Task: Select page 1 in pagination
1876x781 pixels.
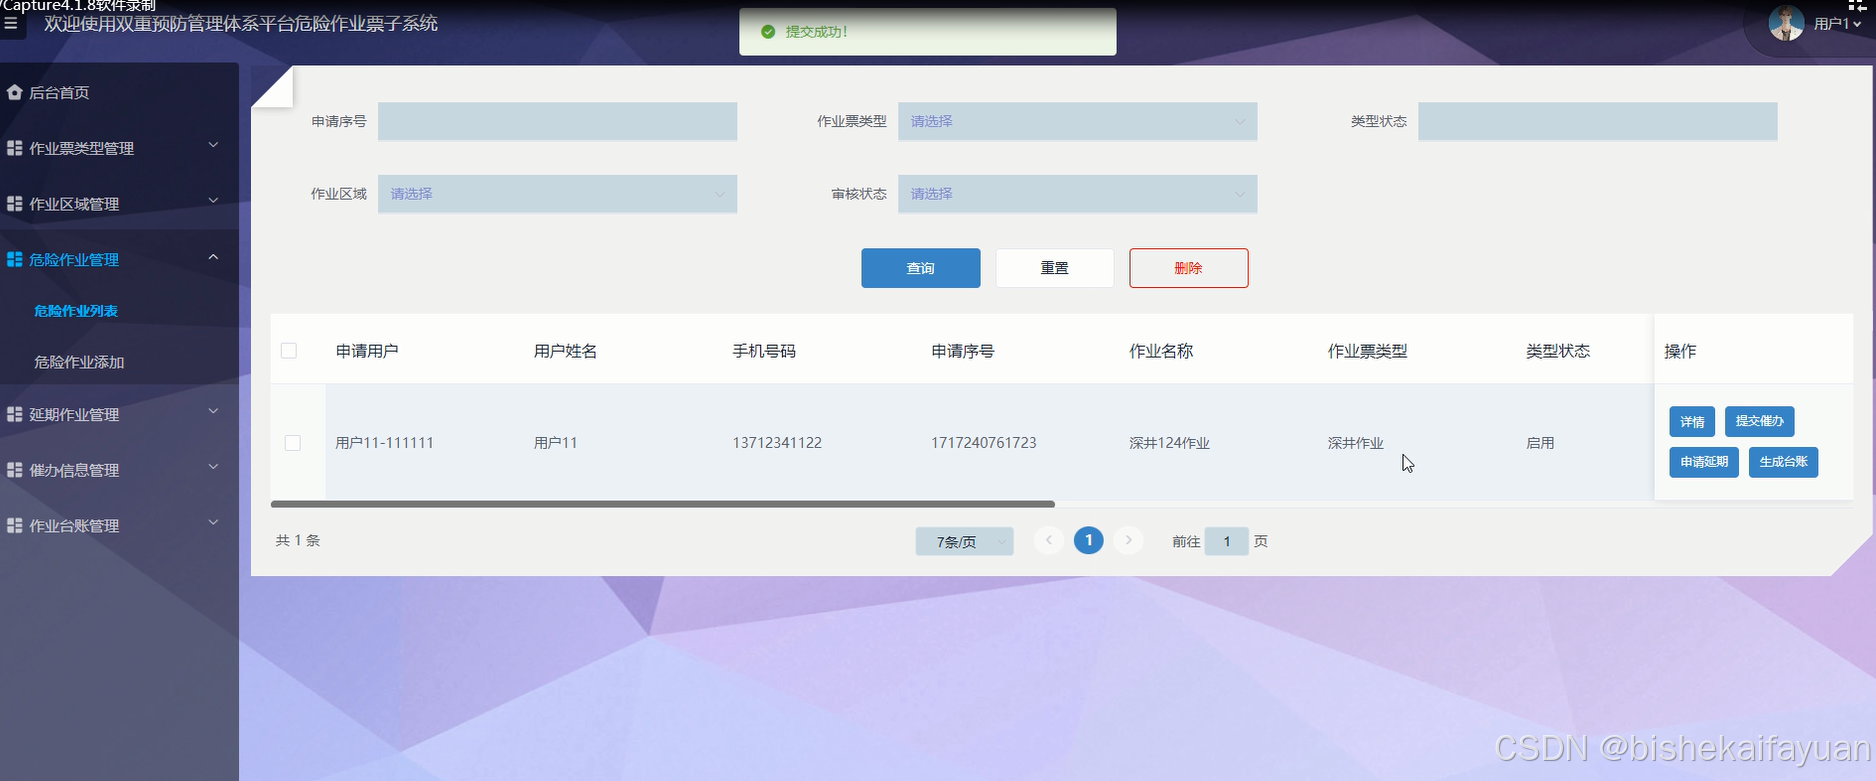Action: coord(1088,540)
